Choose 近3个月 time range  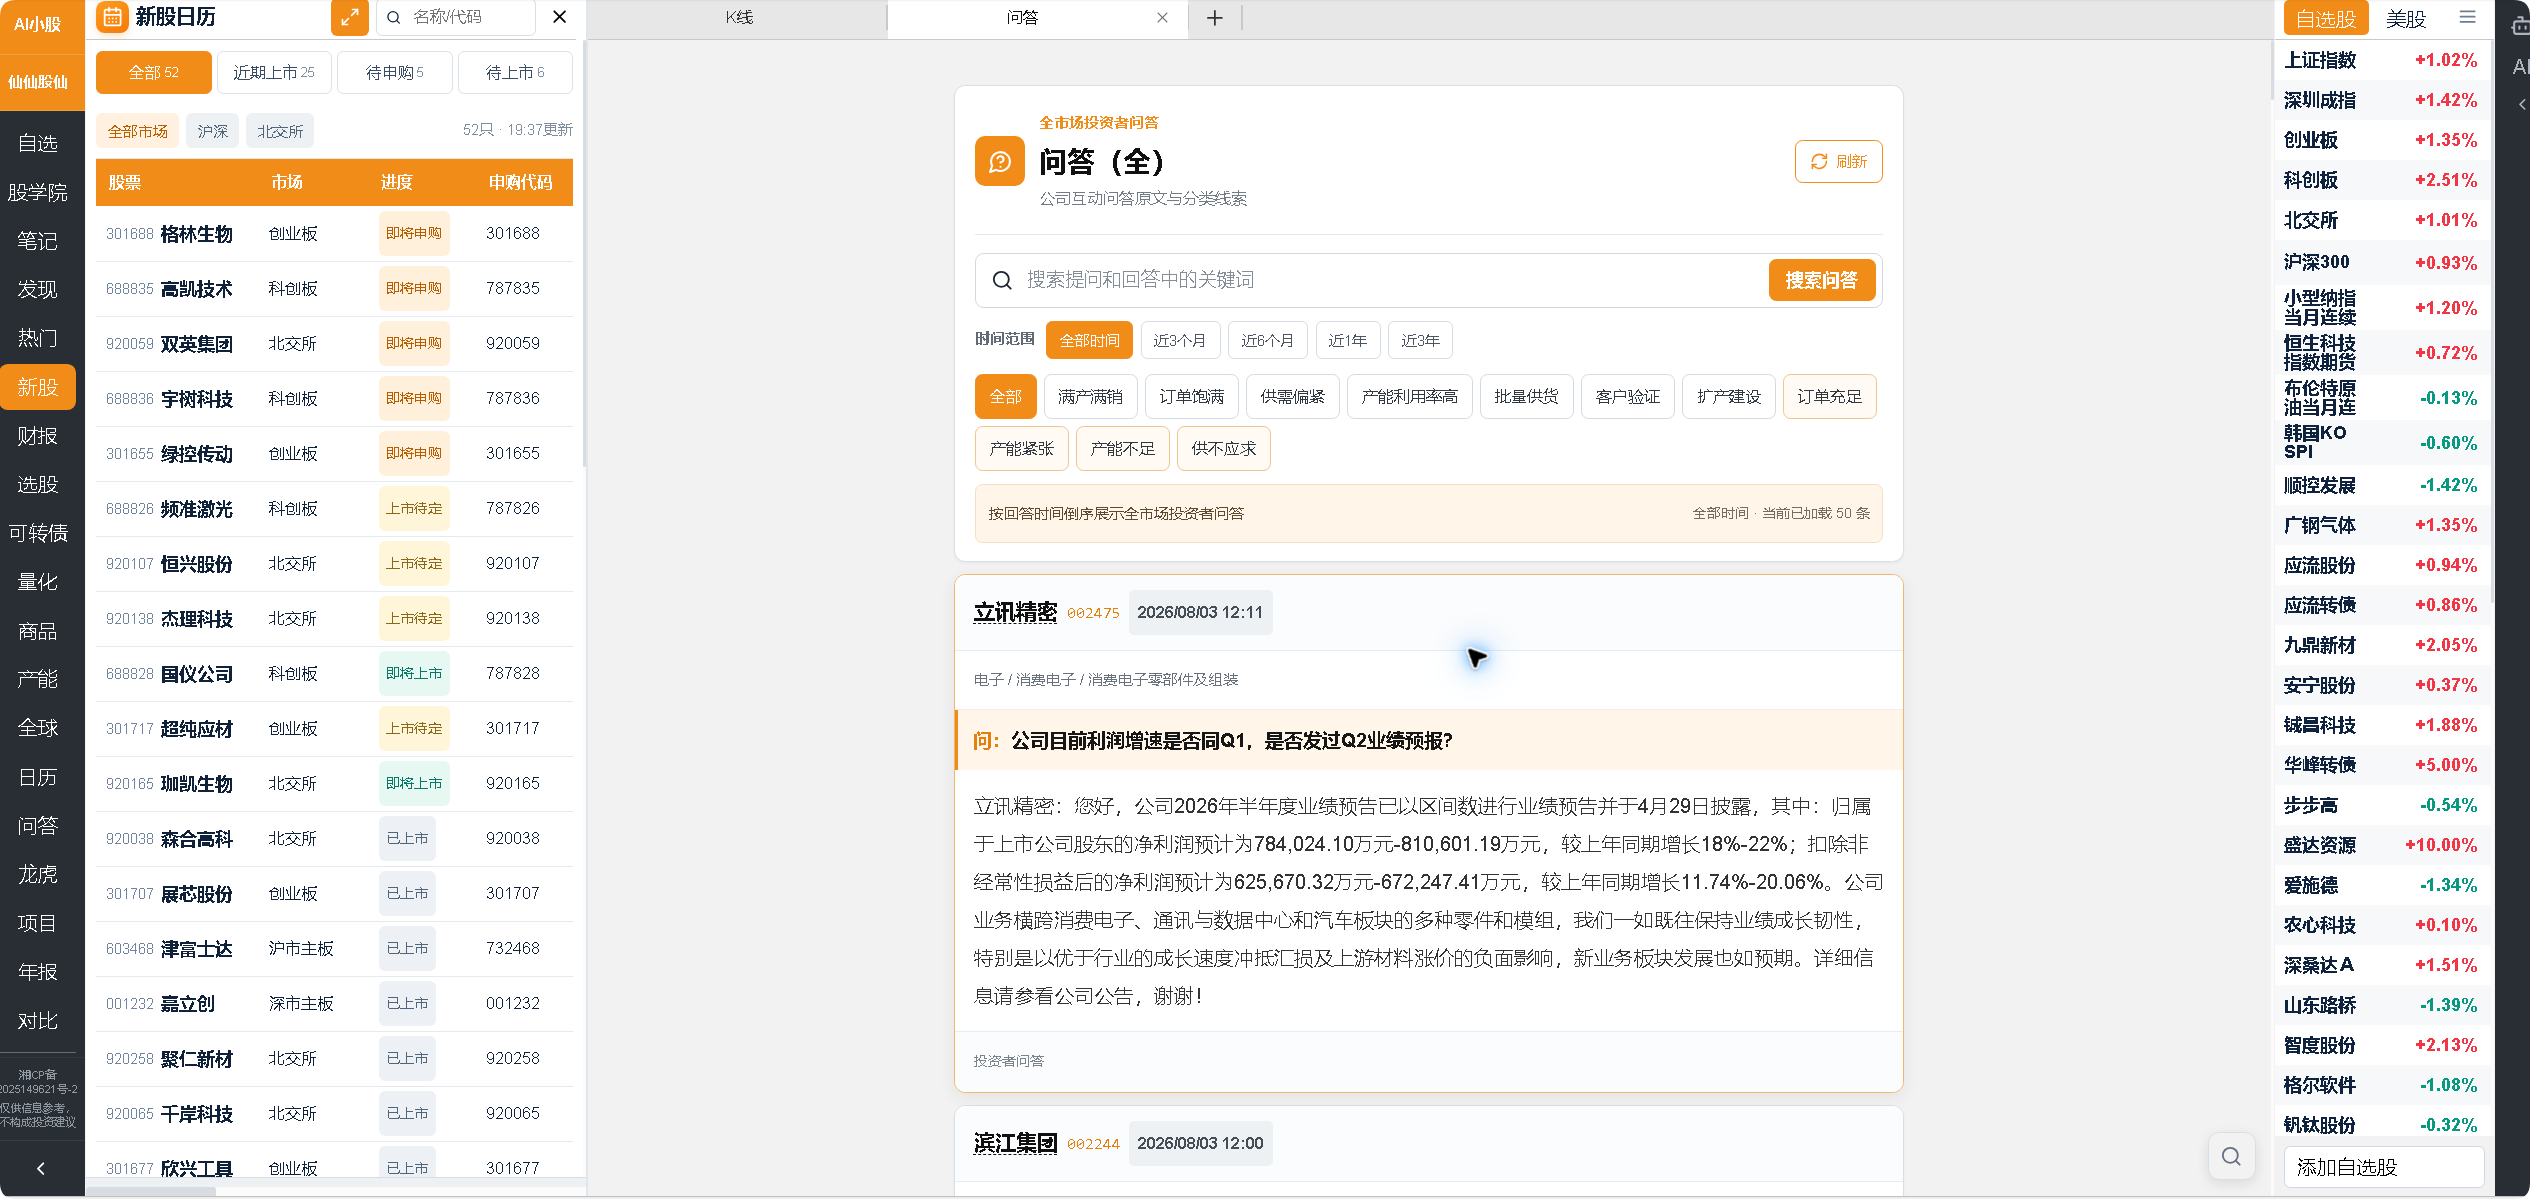click(1180, 340)
